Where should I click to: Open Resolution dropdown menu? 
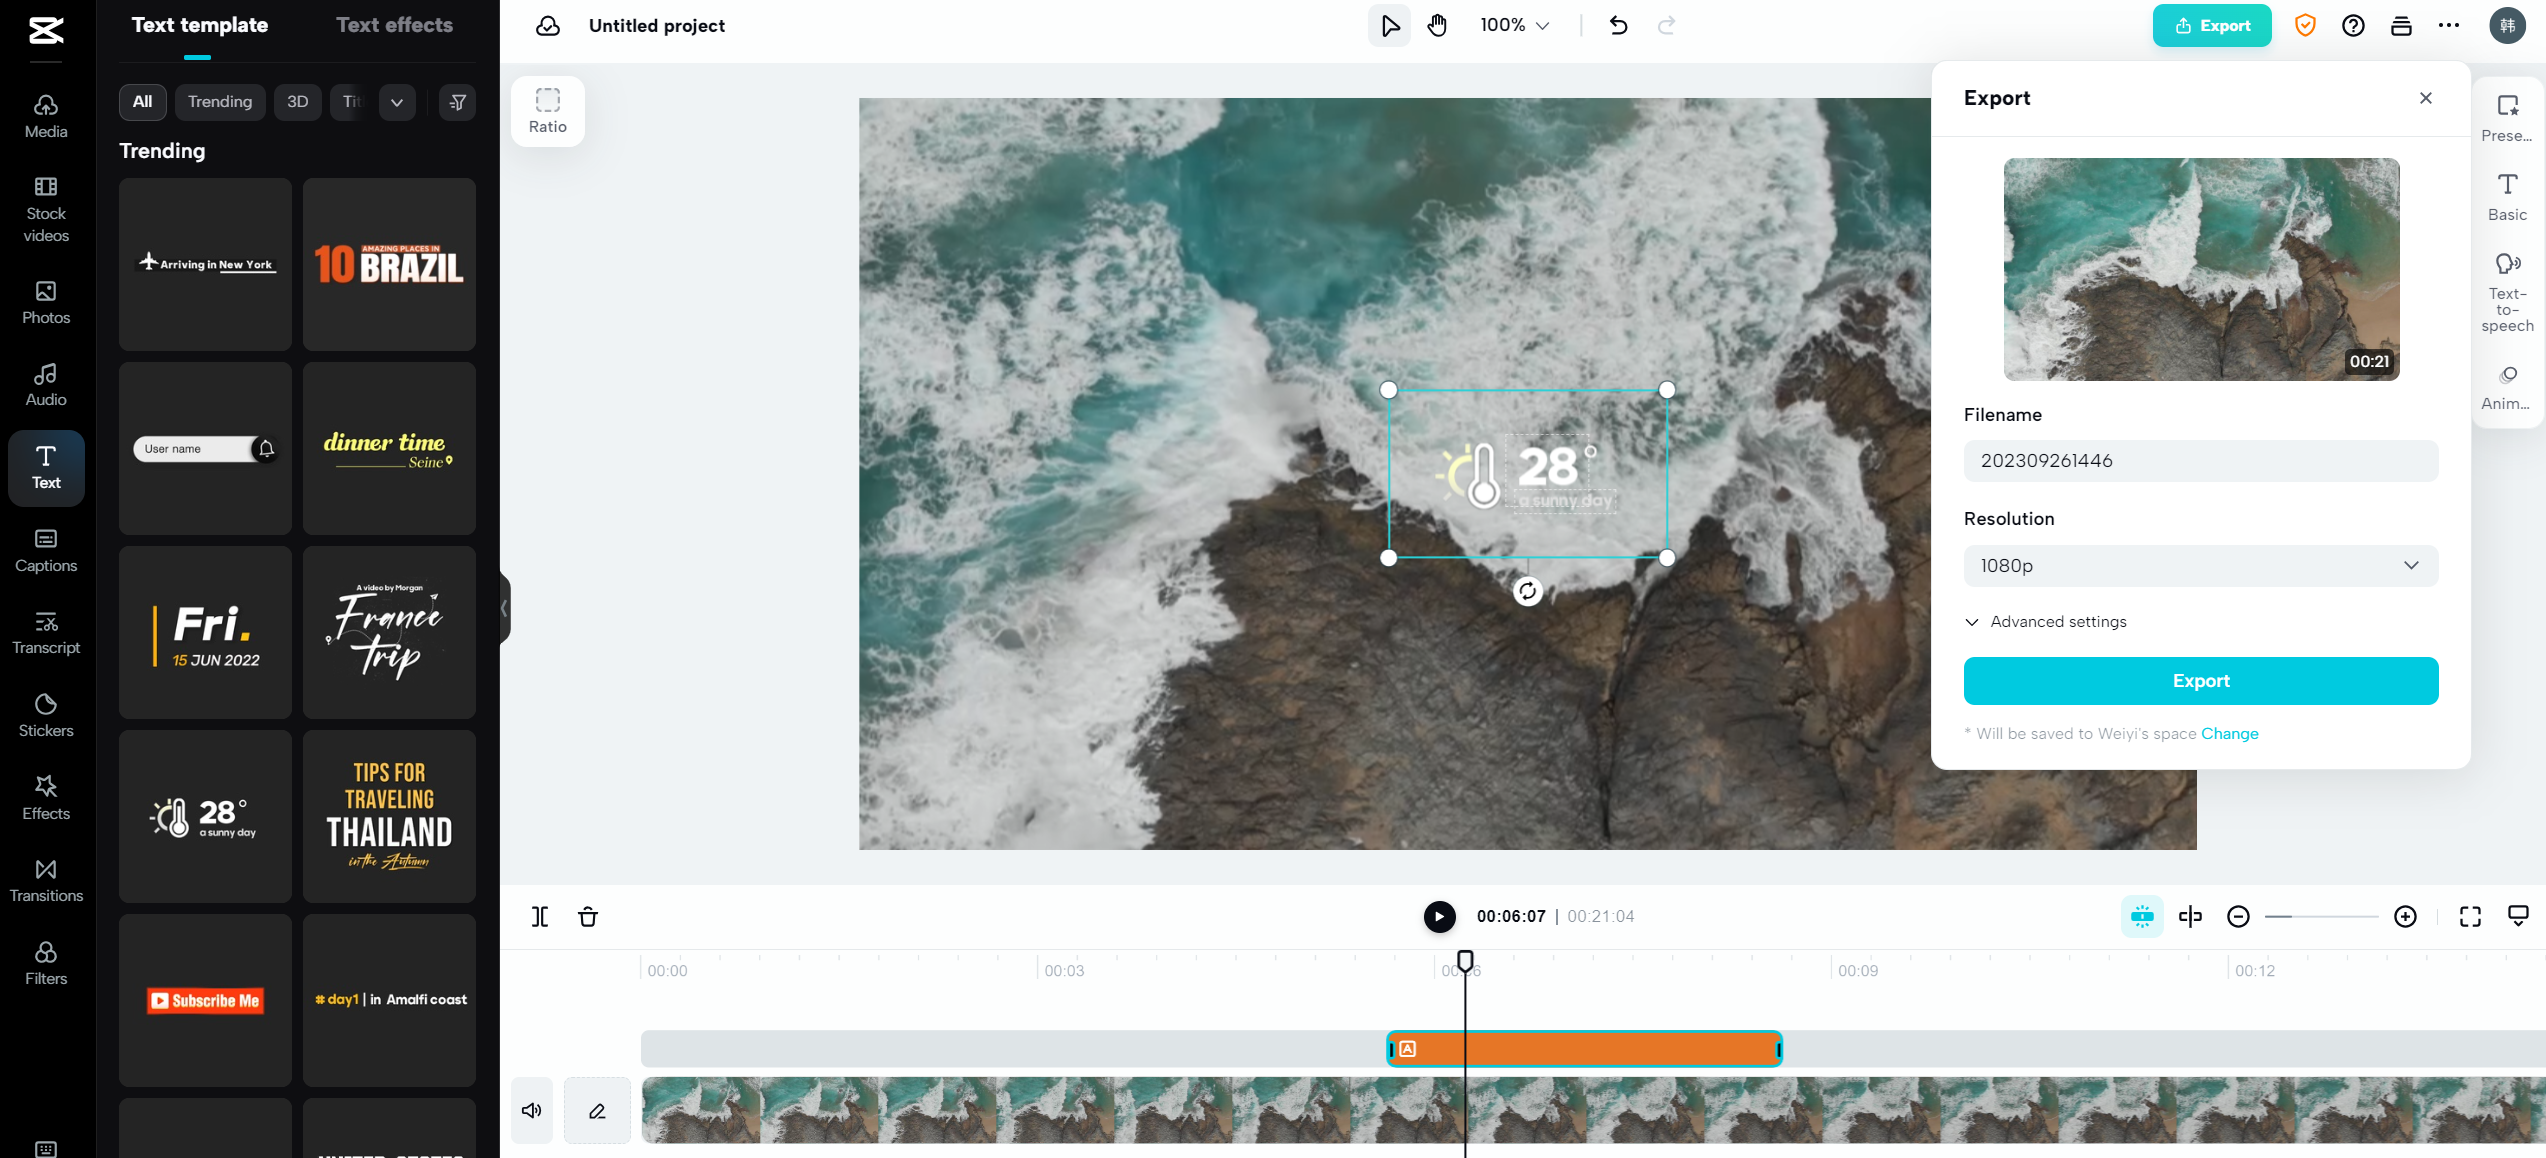pos(2200,565)
